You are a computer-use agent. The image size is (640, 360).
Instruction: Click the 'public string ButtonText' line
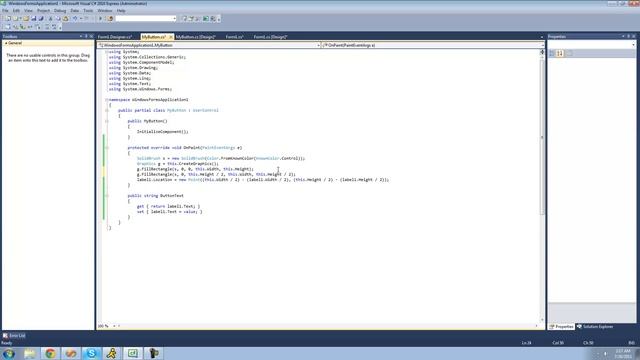[156, 196]
